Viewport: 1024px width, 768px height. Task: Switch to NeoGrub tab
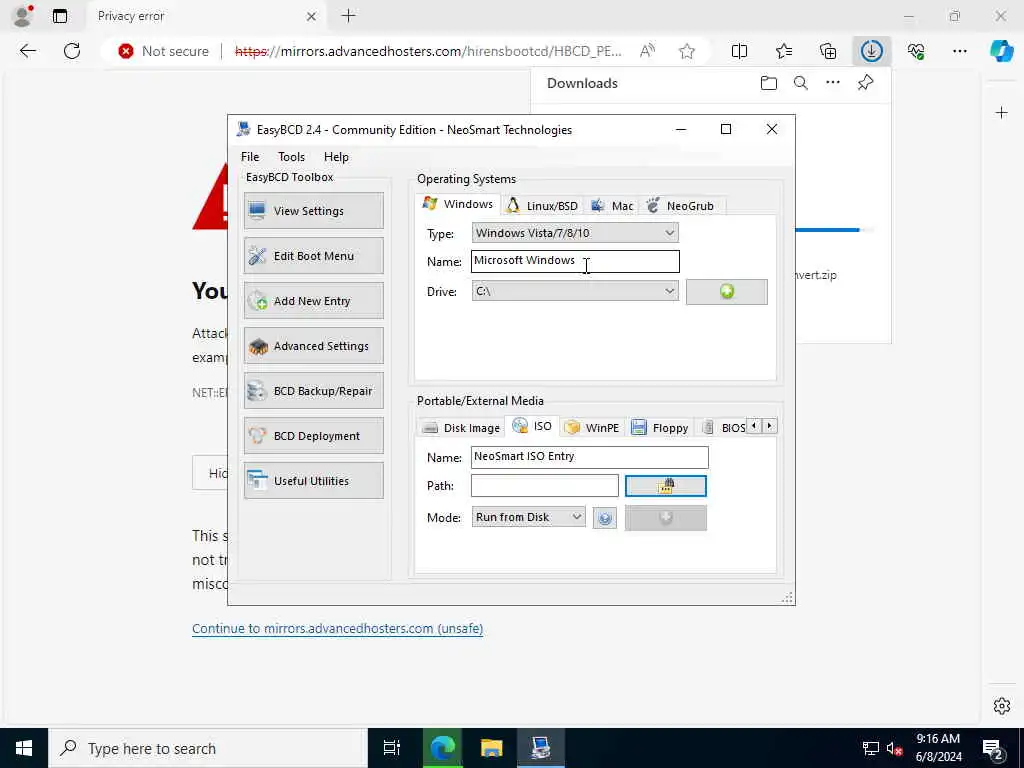pyautogui.click(x=680, y=206)
